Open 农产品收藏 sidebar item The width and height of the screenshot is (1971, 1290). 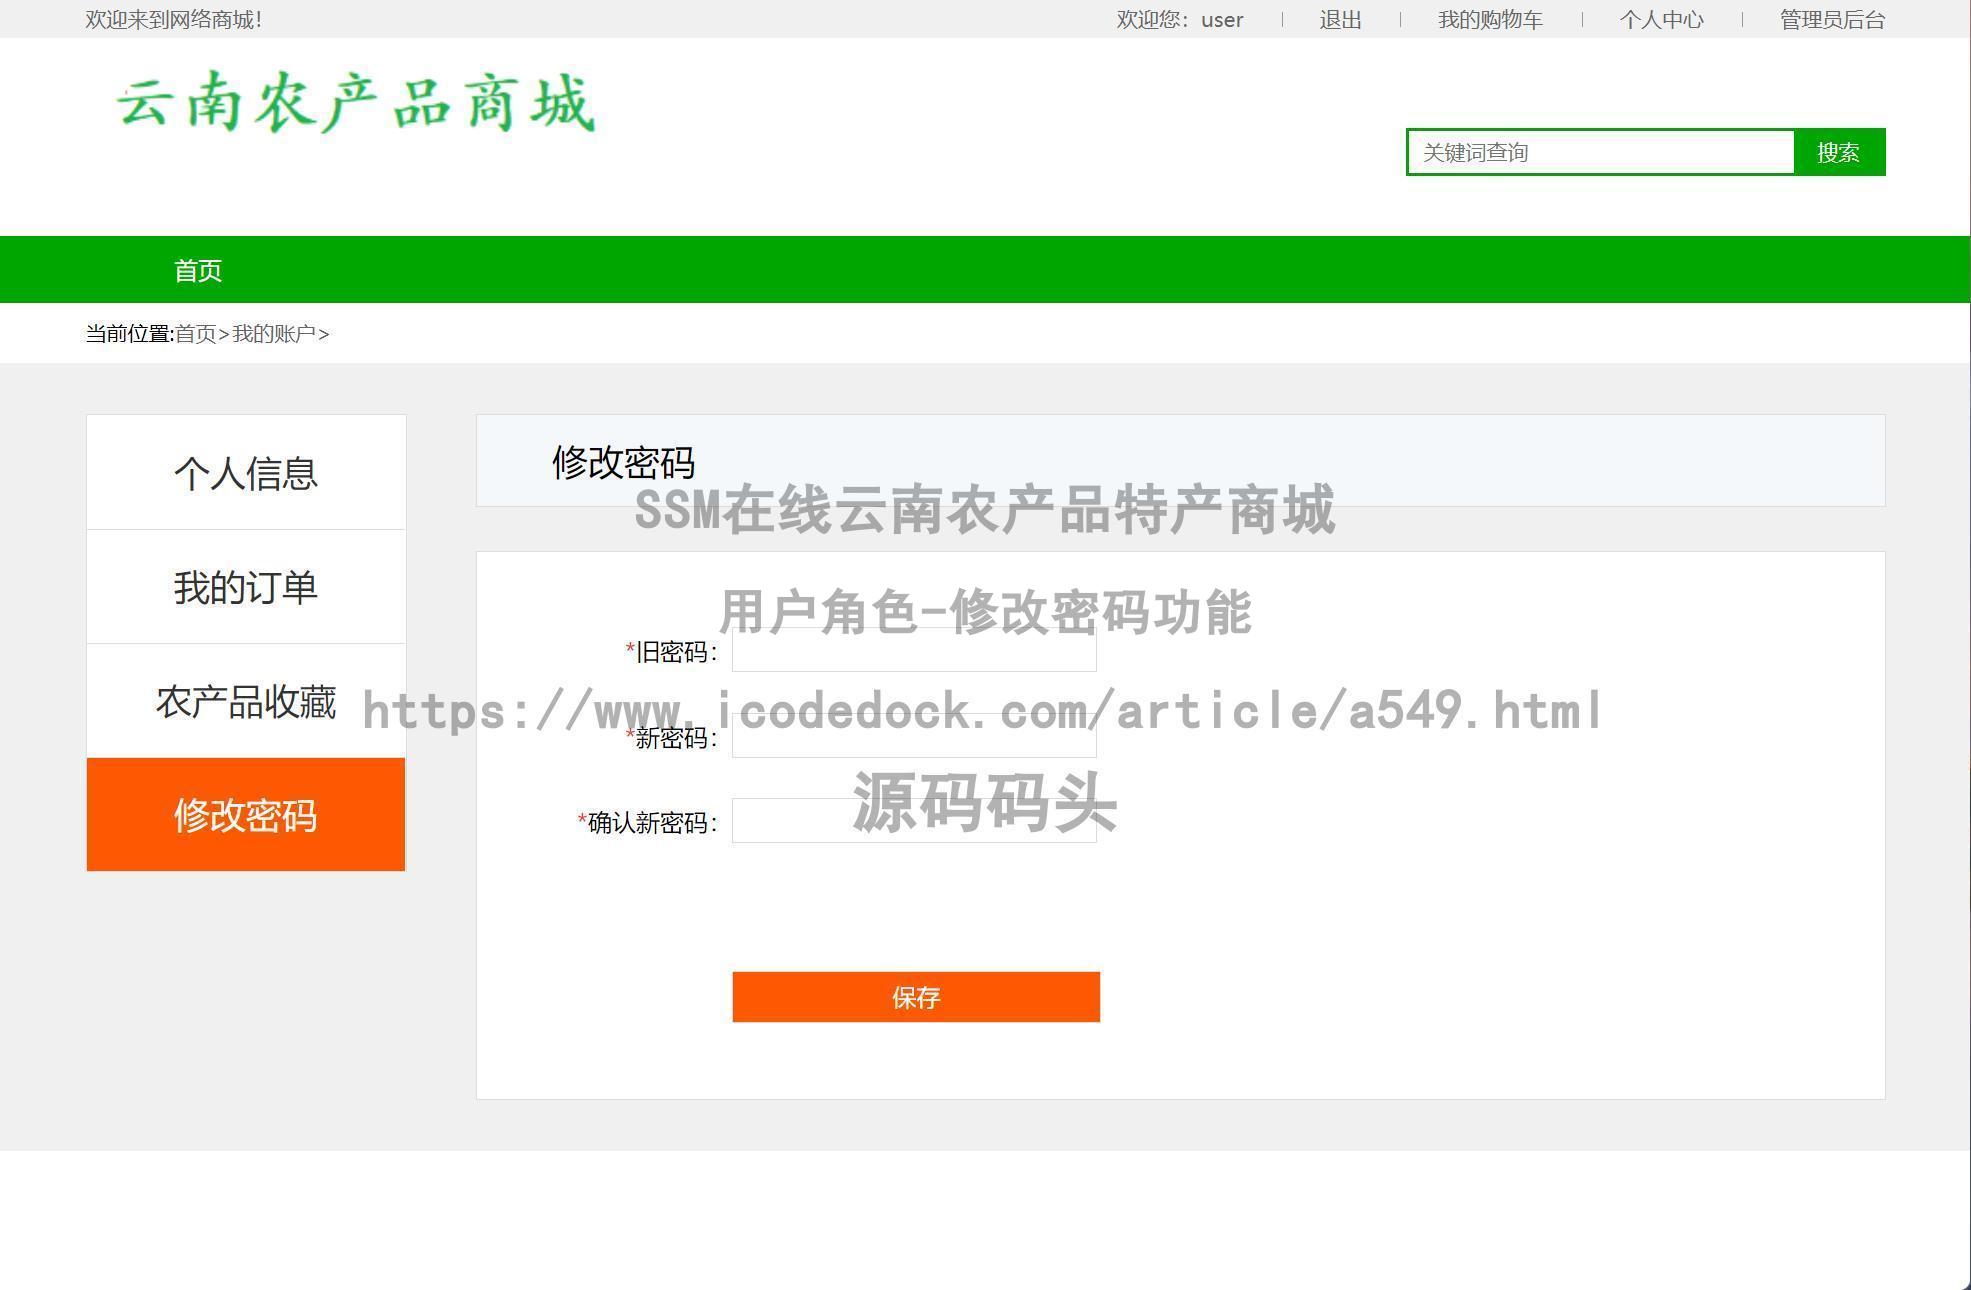246,701
